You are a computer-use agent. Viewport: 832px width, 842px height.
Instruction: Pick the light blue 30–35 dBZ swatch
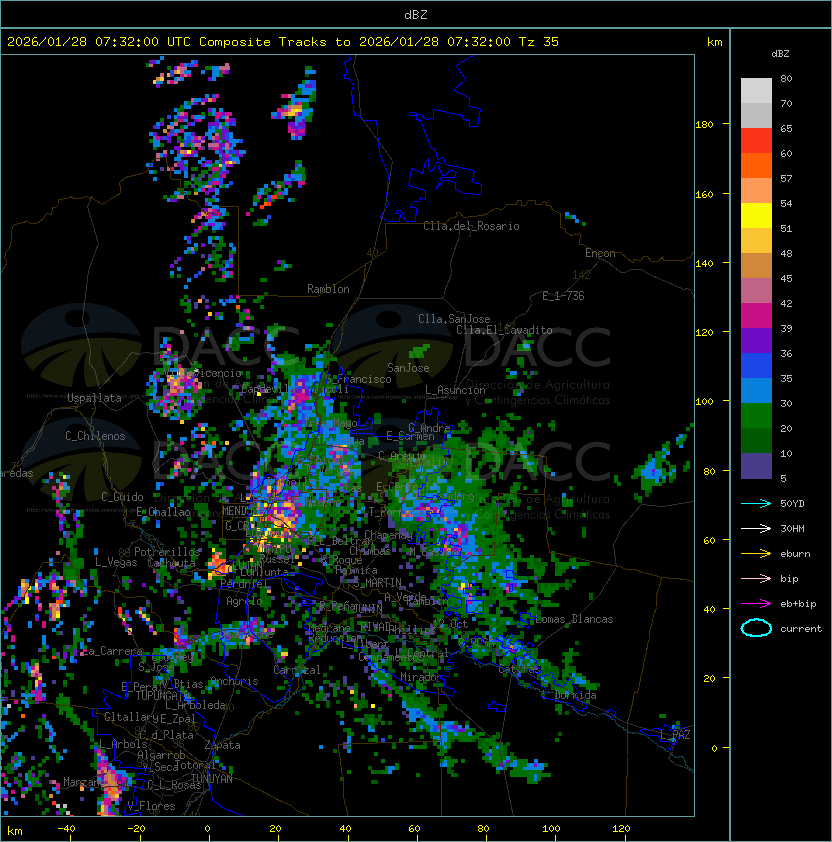click(756, 390)
